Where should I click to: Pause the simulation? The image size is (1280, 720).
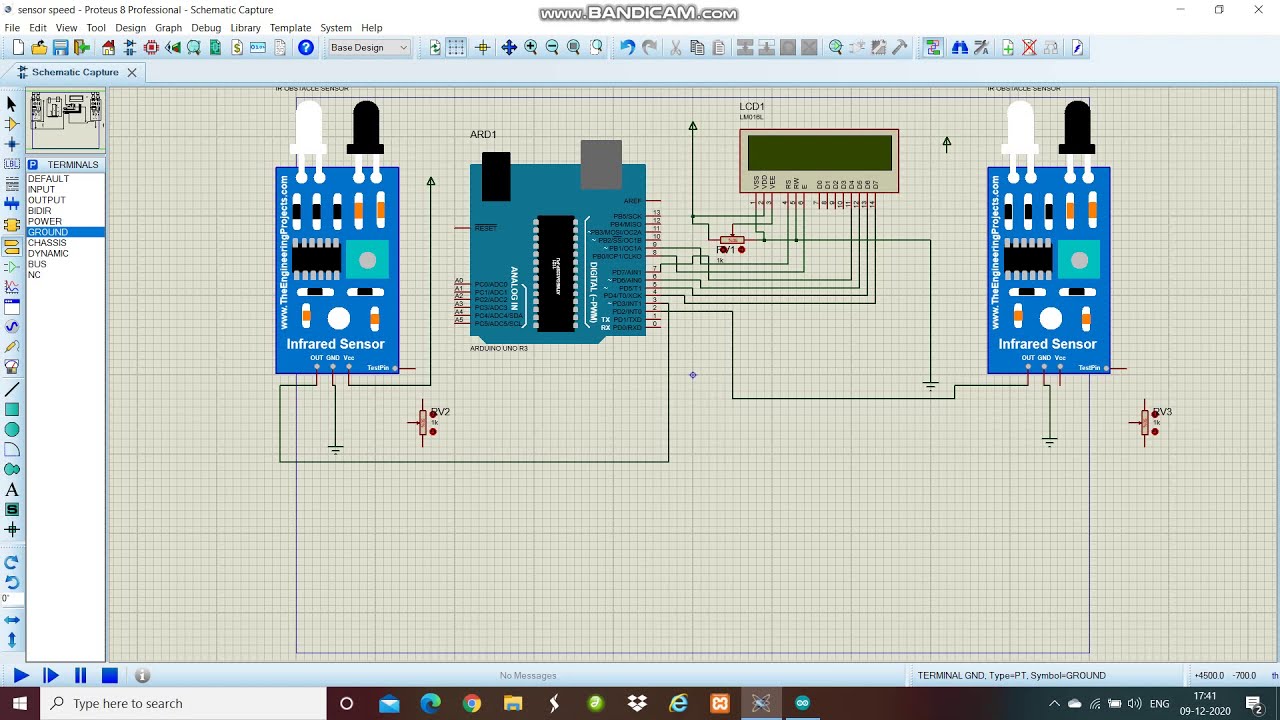(x=81, y=676)
